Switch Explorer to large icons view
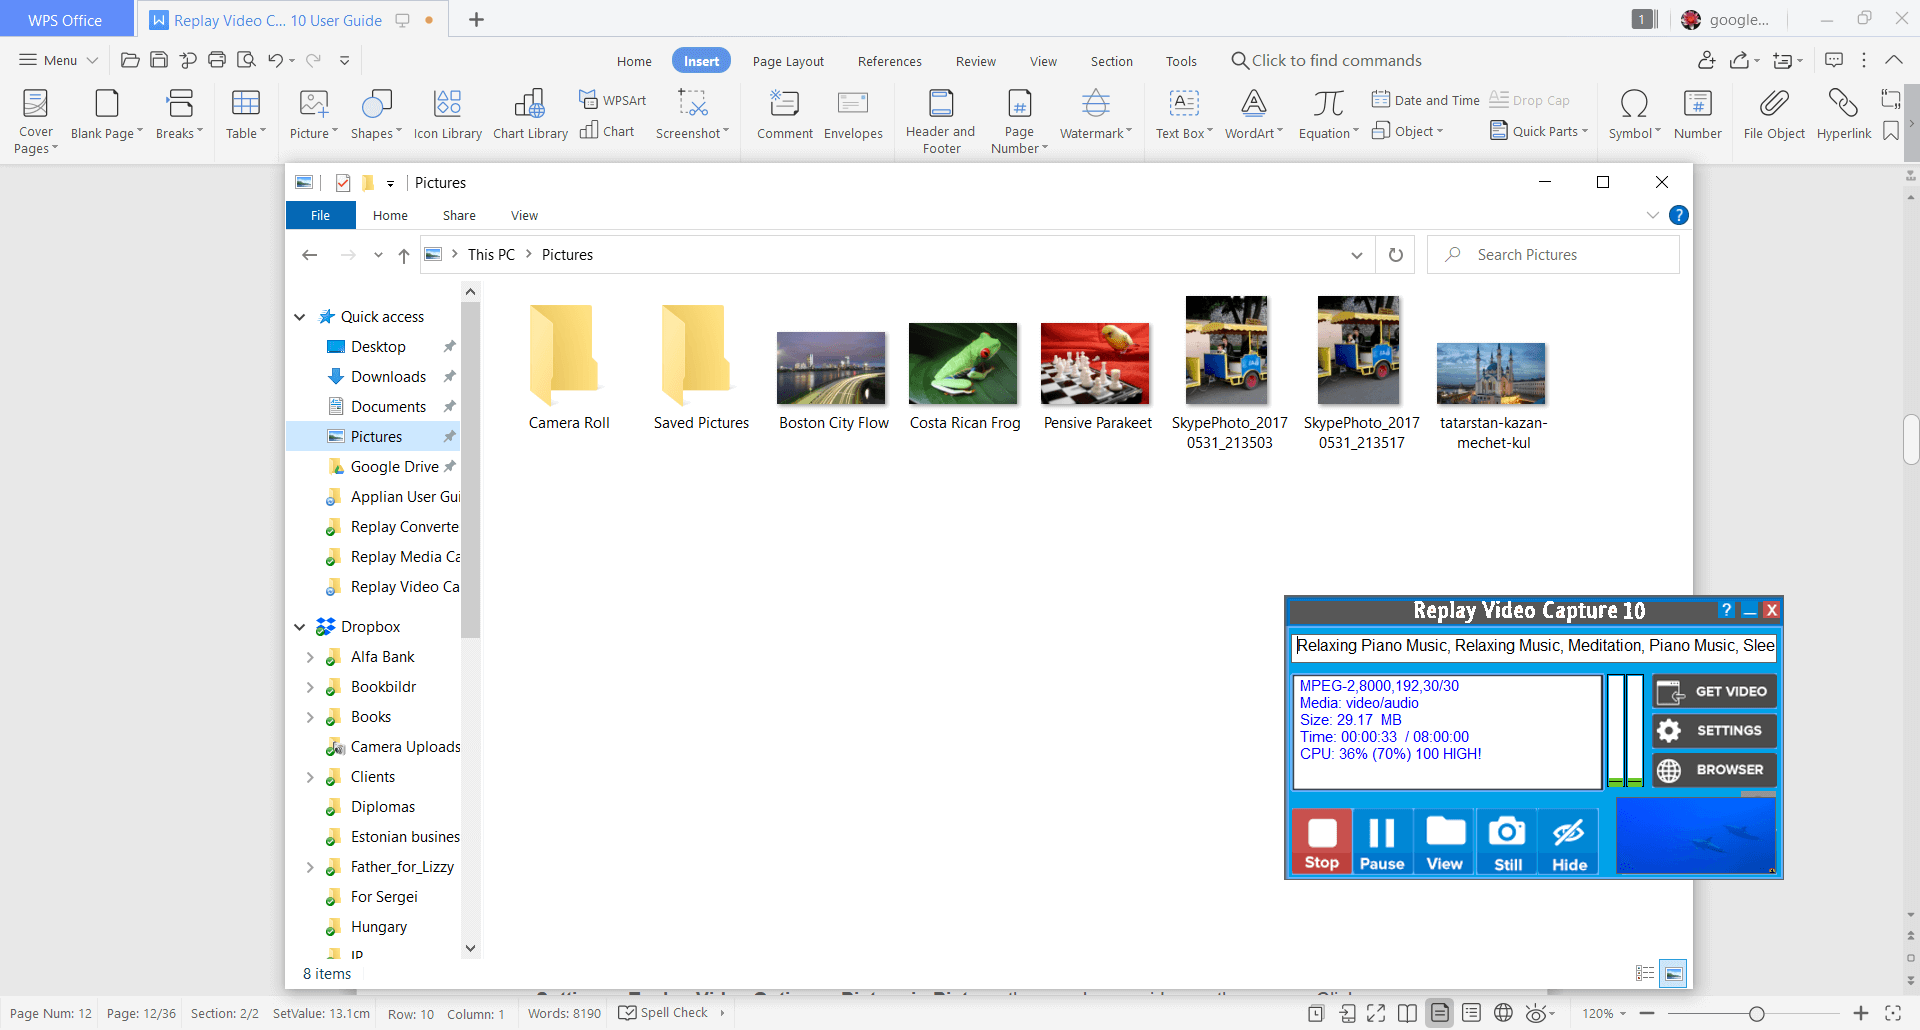 click(1673, 973)
